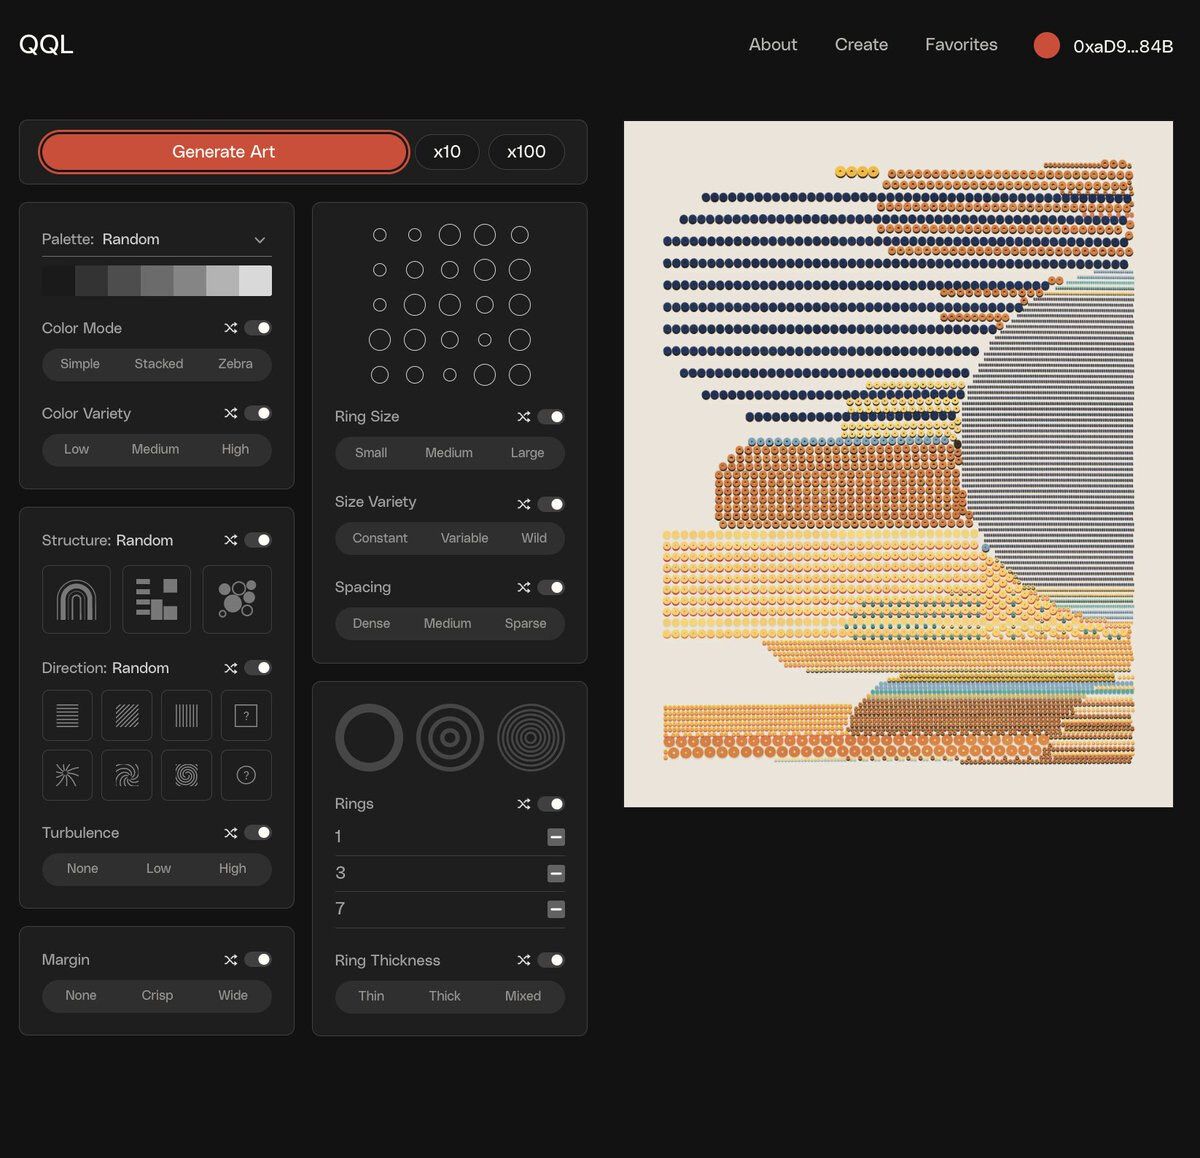Click the shuffle icon beside Ring Size
The image size is (1200, 1158).
coord(523,417)
